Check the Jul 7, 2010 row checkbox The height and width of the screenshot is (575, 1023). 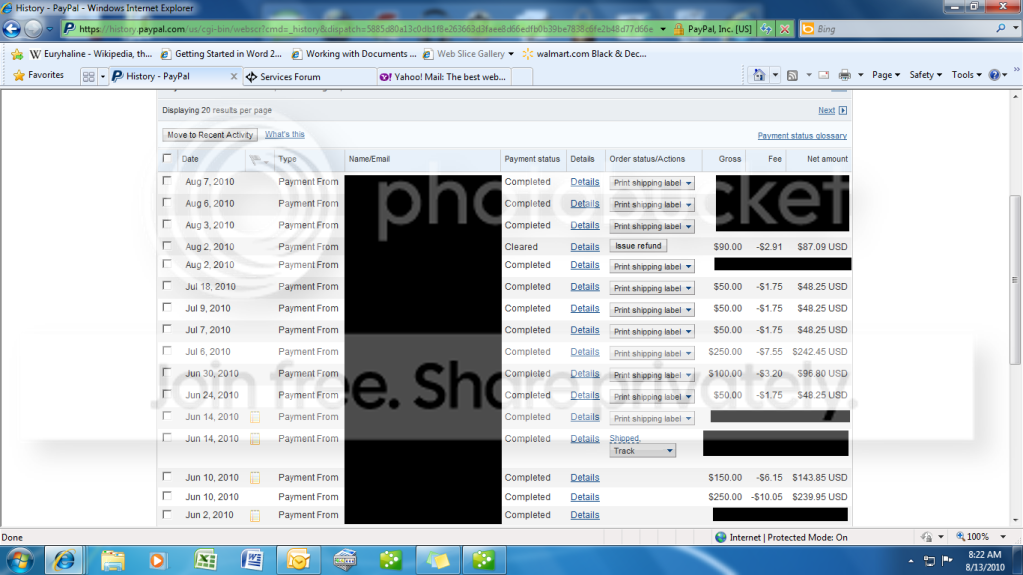click(x=167, y=328)
